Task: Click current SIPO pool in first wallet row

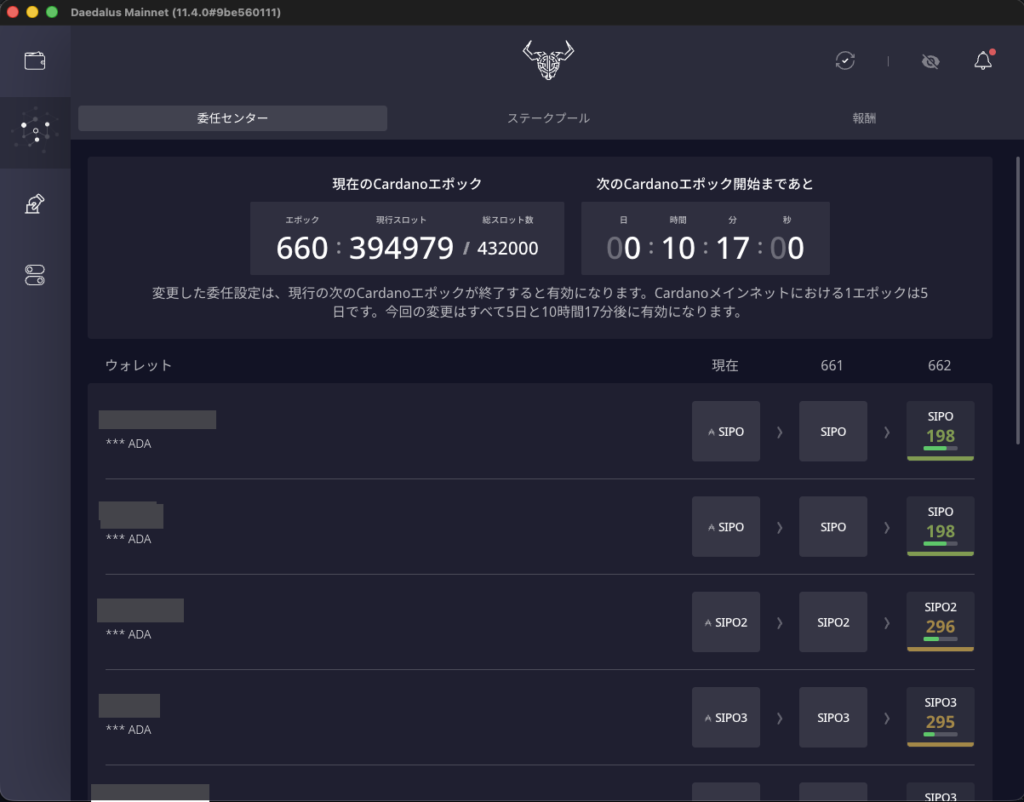Action: pyautogui.click(x=726, y=431)
